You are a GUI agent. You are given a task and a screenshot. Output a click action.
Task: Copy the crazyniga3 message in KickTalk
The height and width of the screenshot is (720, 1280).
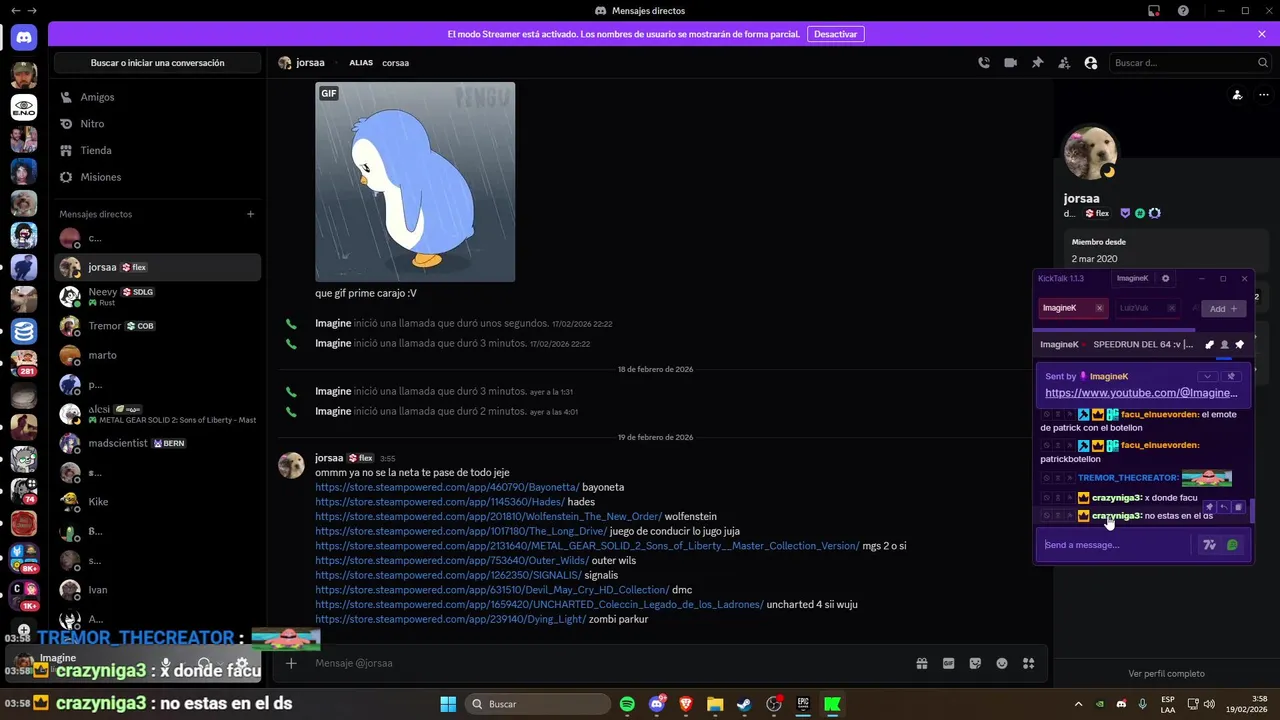pyautogui.click(x=1237, y=507)
